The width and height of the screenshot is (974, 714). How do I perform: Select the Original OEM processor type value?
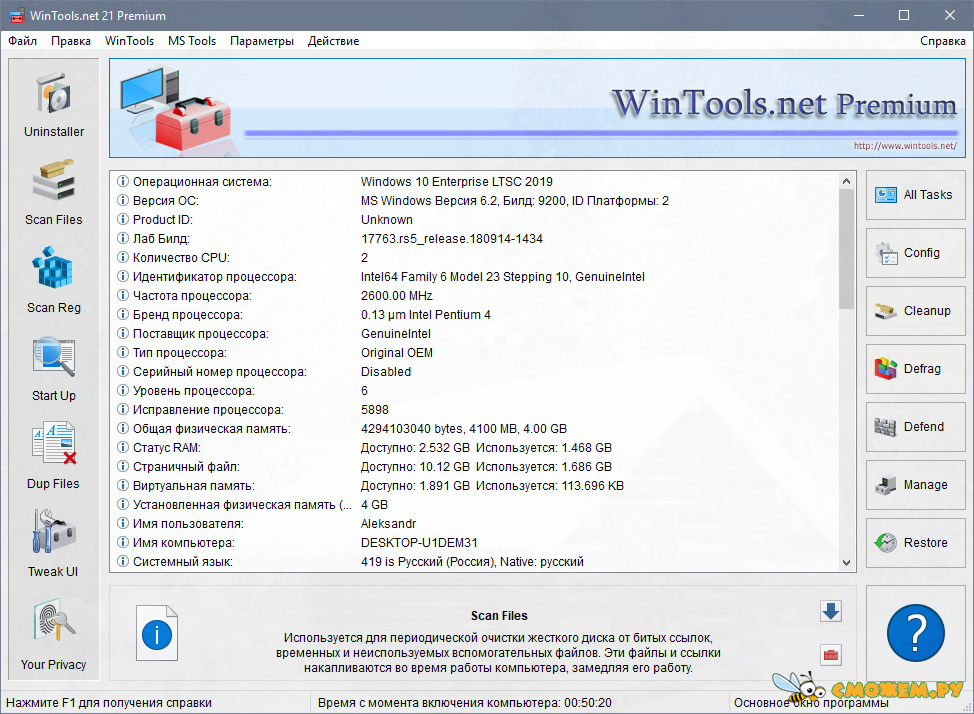397,352
